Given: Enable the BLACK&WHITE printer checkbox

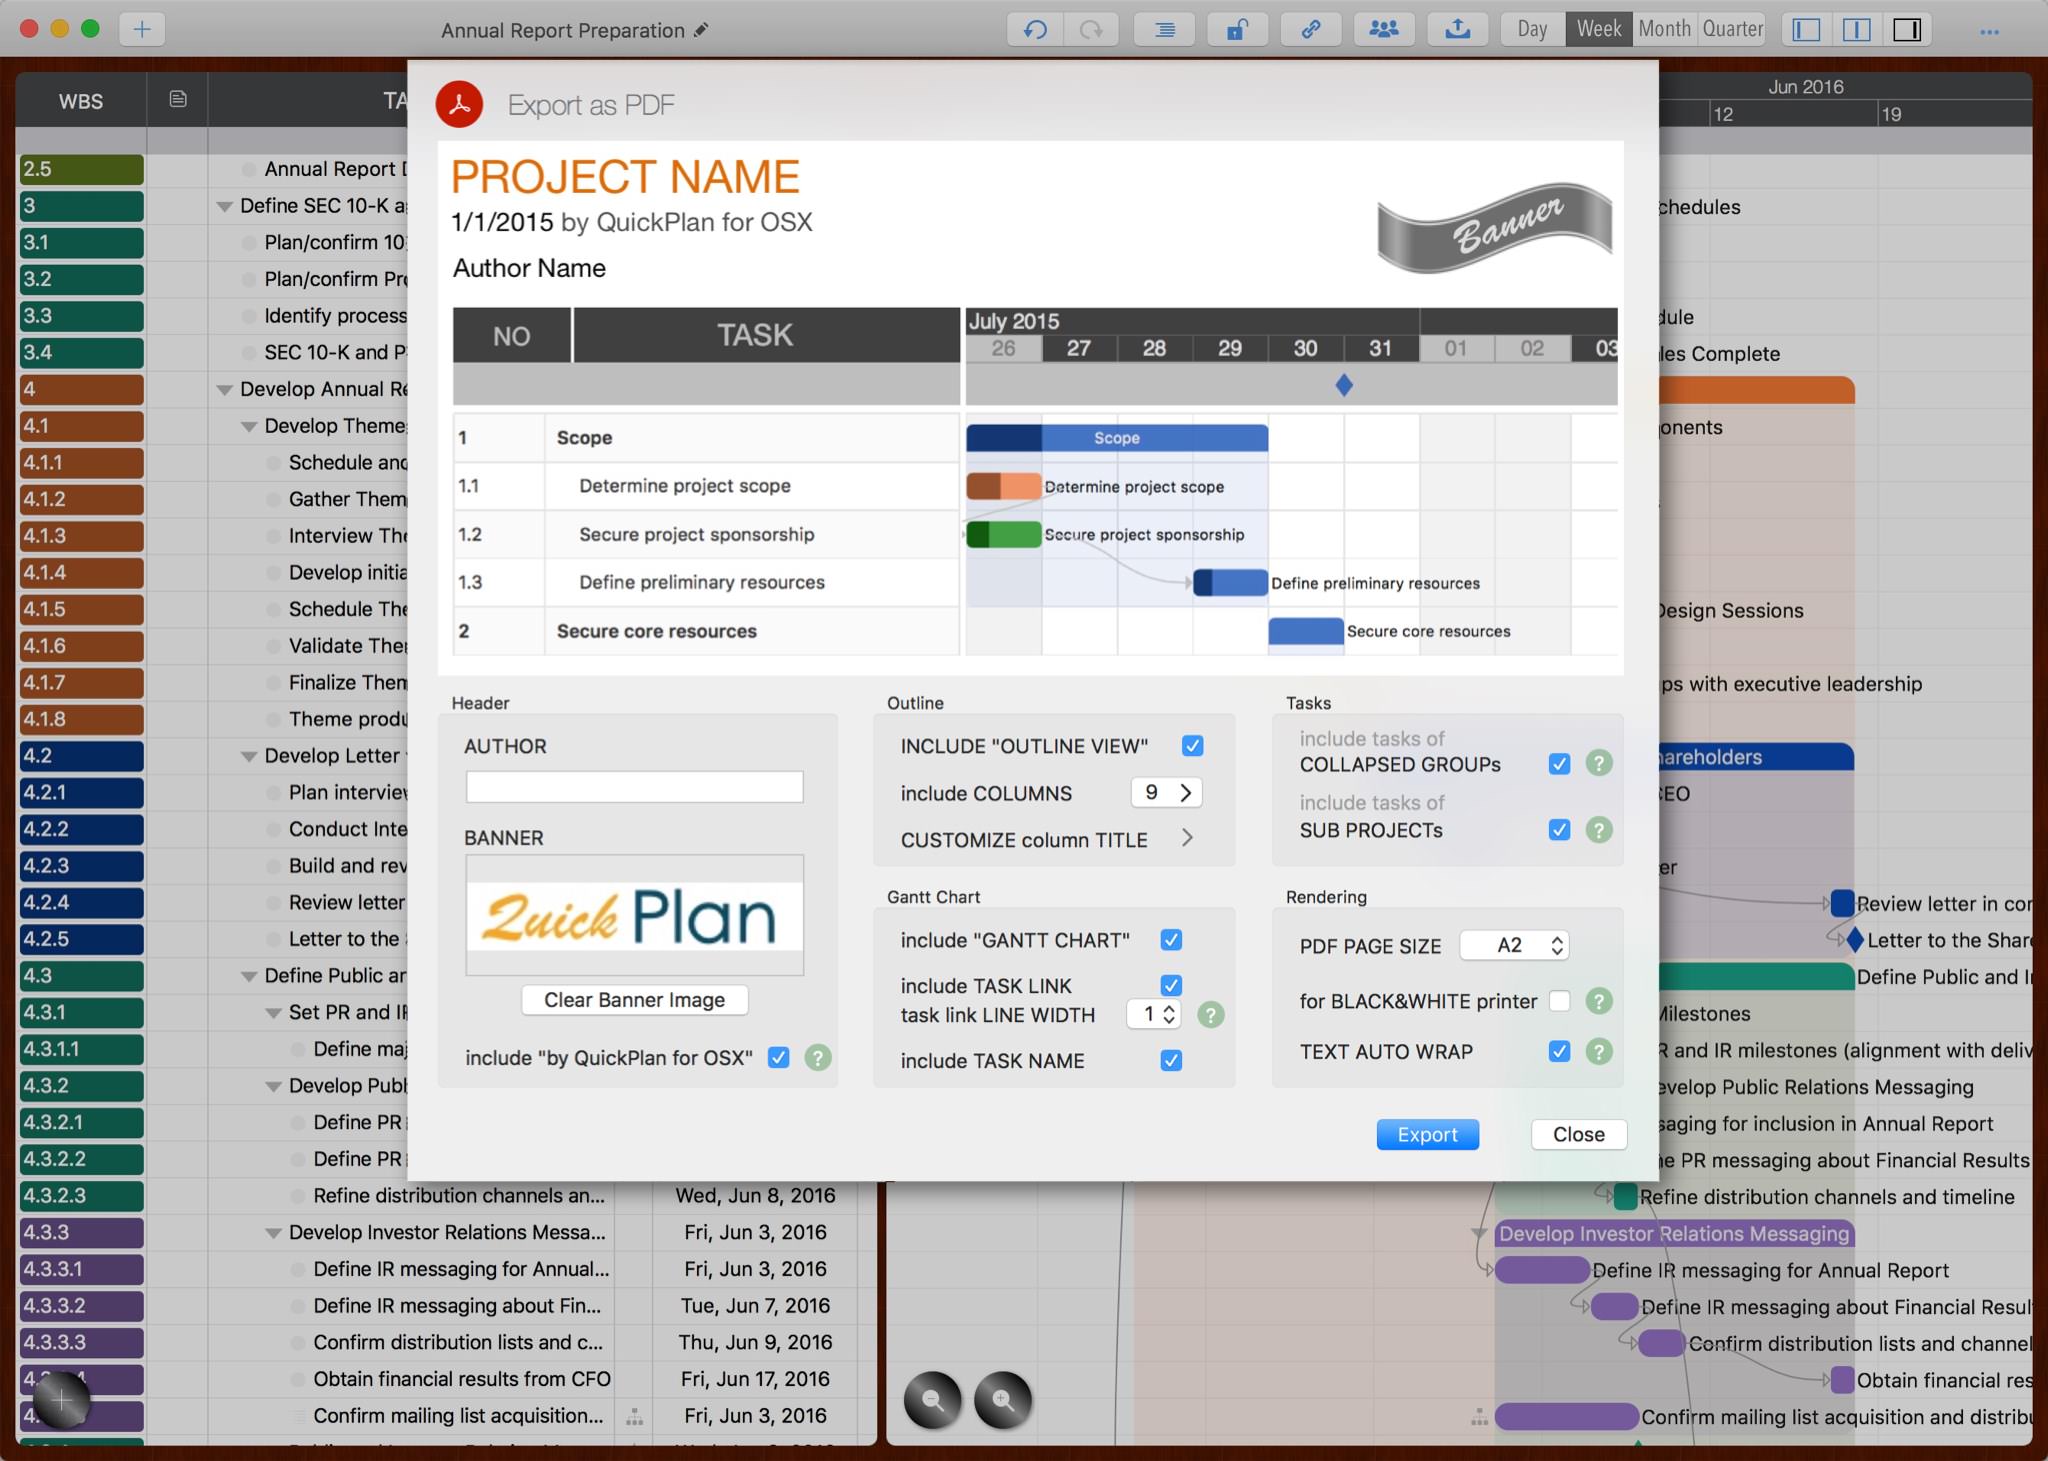Looking at the screenshot, I should (1559, 1001).
